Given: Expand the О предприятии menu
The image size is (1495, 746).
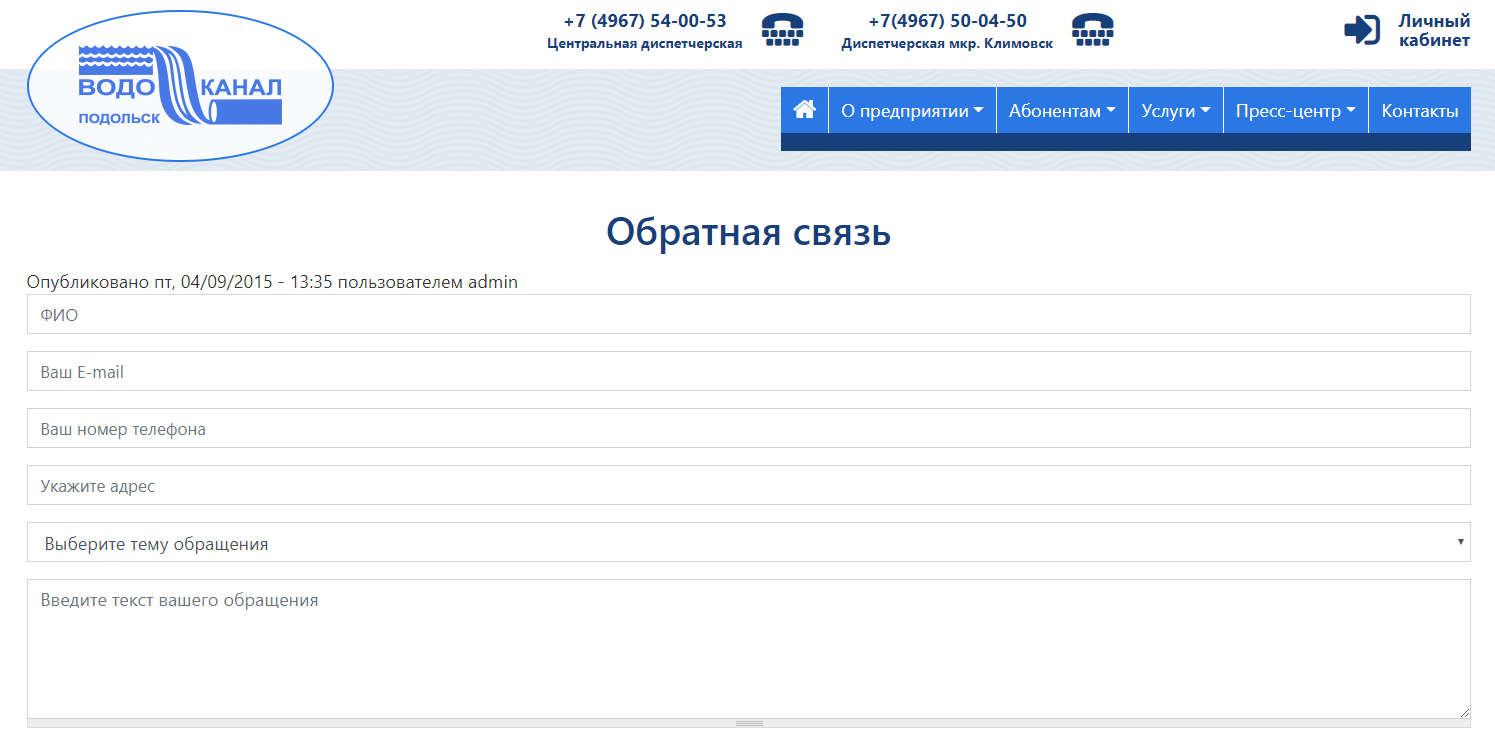Looking at the screenshot, I should pos(912,111).
